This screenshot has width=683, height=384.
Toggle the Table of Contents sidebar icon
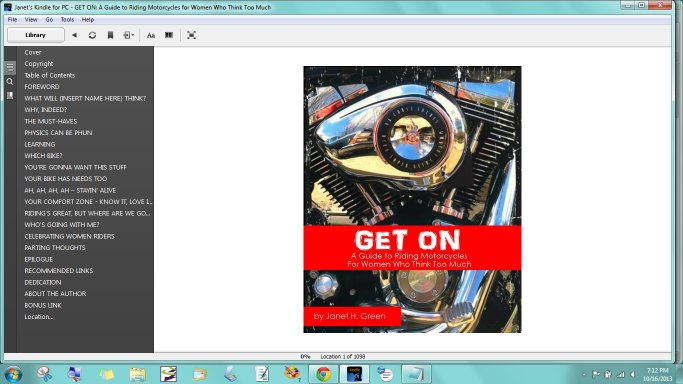[10, 67]
